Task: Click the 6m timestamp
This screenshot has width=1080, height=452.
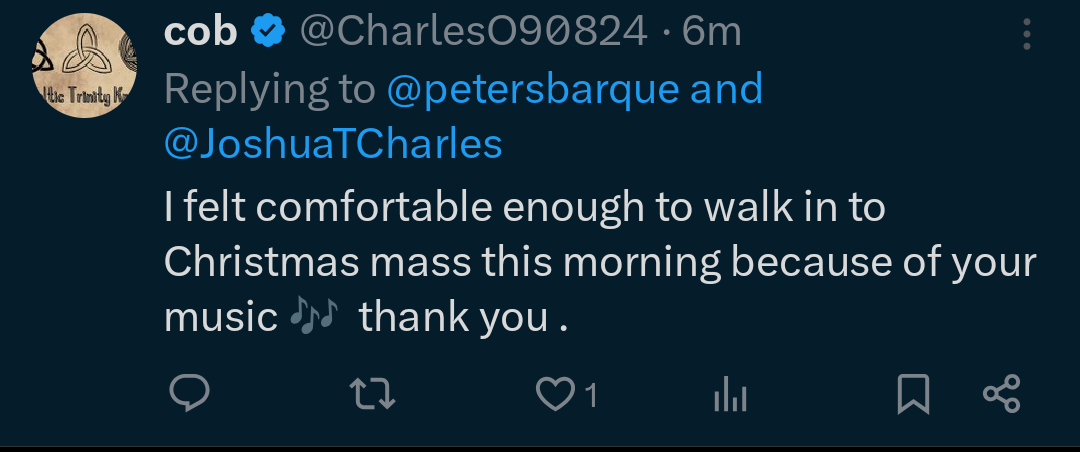Action: 711,33
